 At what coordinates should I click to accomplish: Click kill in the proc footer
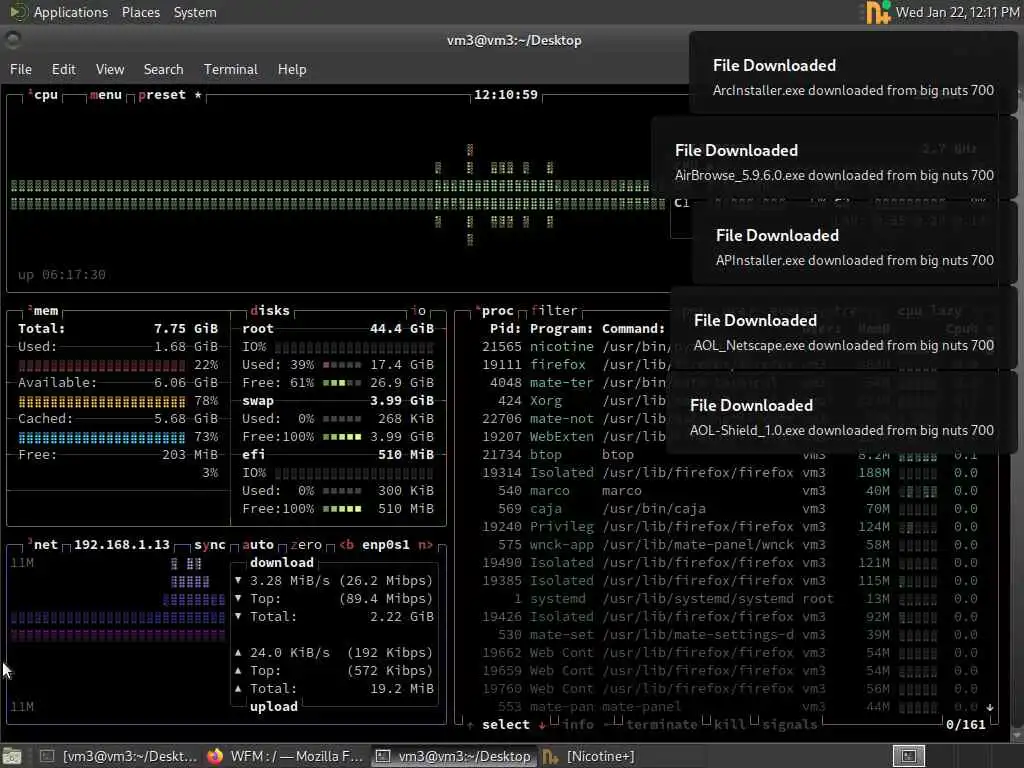click(x=729, y=724)
